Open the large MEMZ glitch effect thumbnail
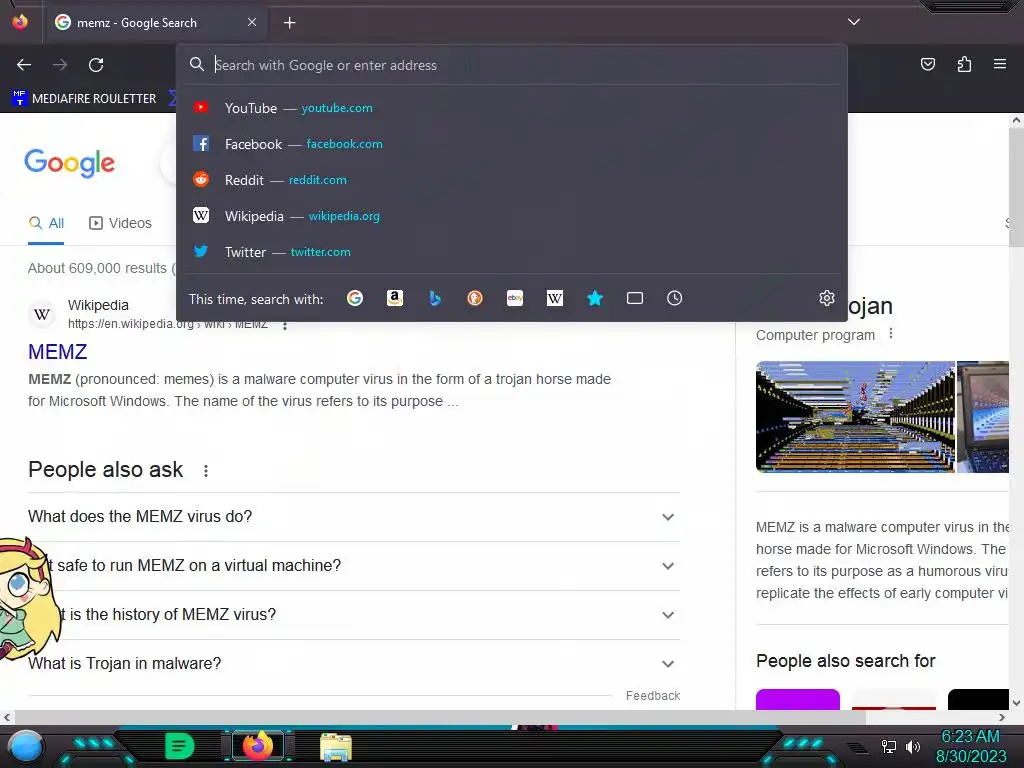The height and width of the screenshot is (768, 1024). [855, 417]
